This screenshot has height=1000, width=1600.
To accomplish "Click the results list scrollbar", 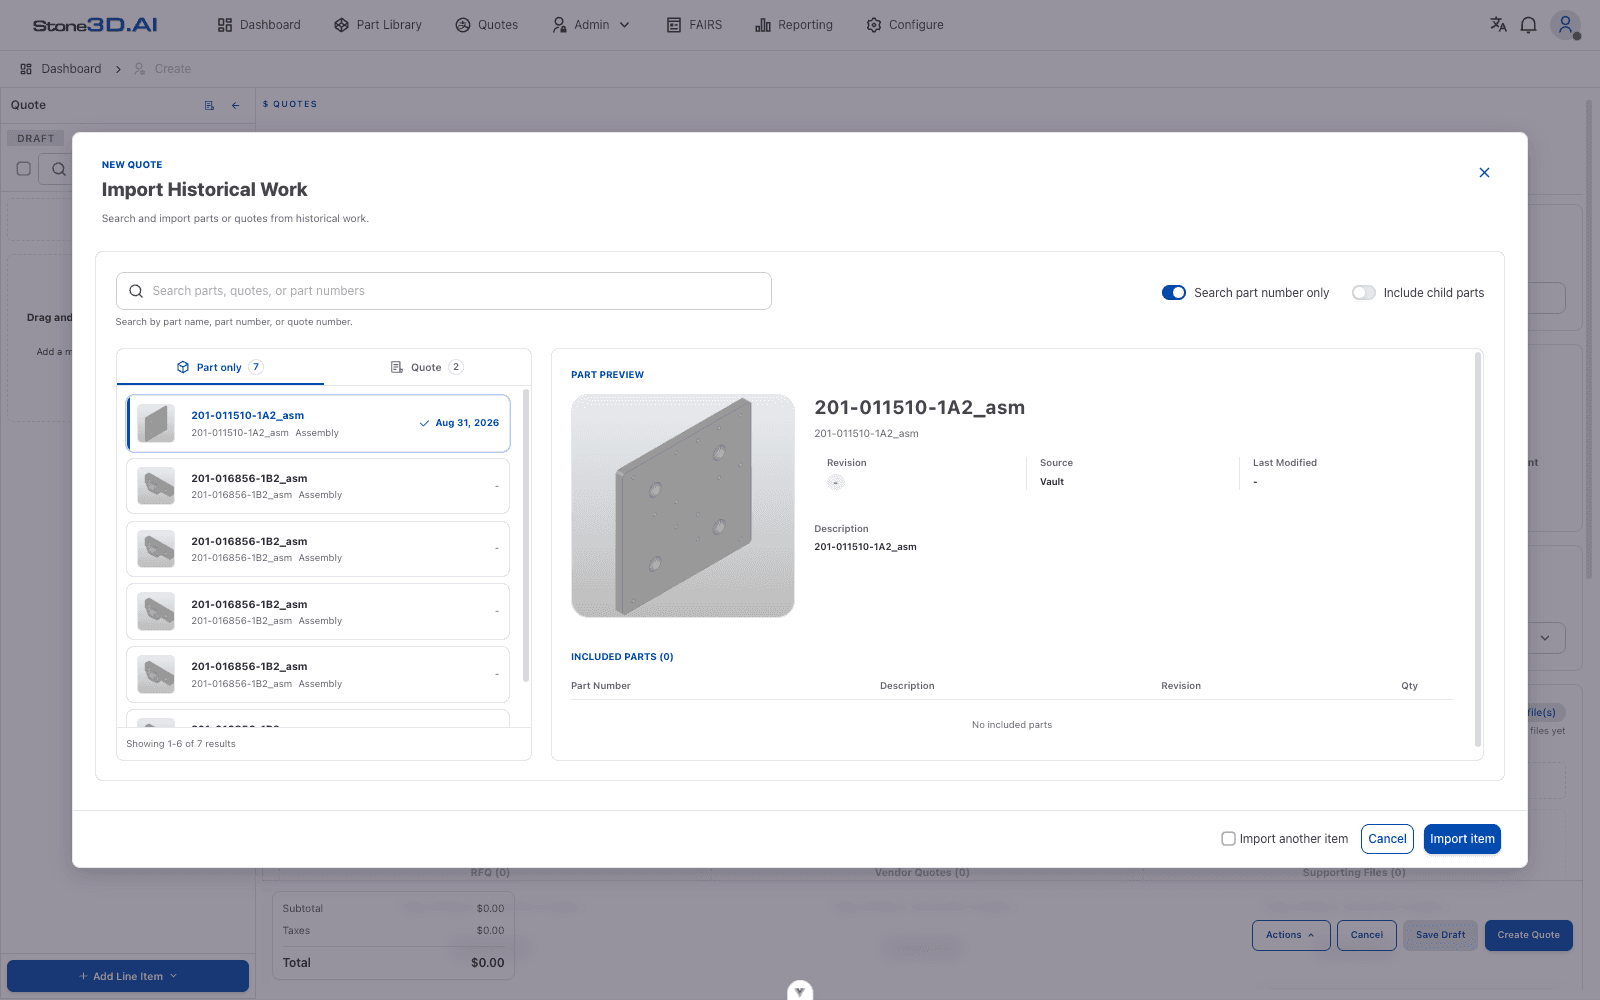I will (x=526, y=536).
